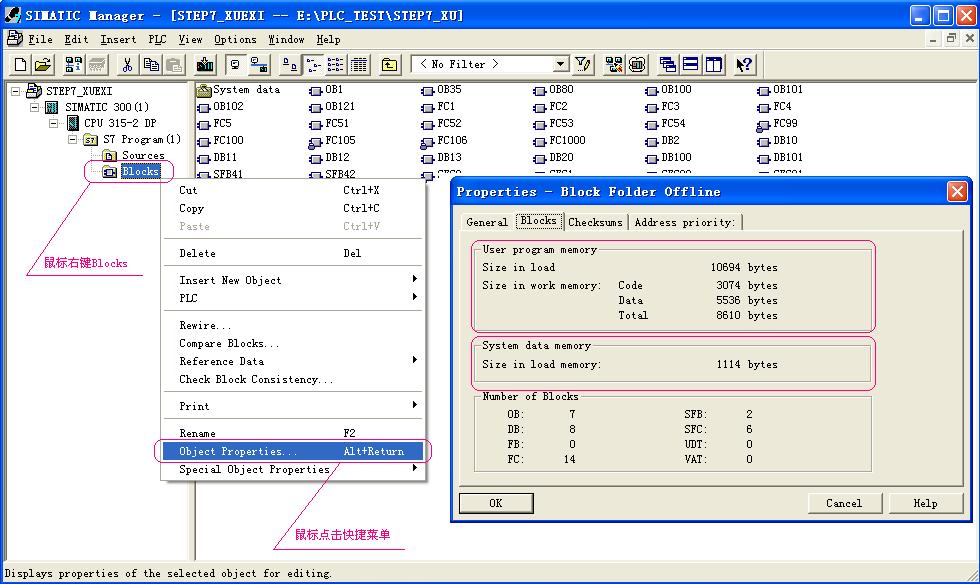980x584 pixels.
Task: Choose Print submenu in context menu
Action: point(292,406)
